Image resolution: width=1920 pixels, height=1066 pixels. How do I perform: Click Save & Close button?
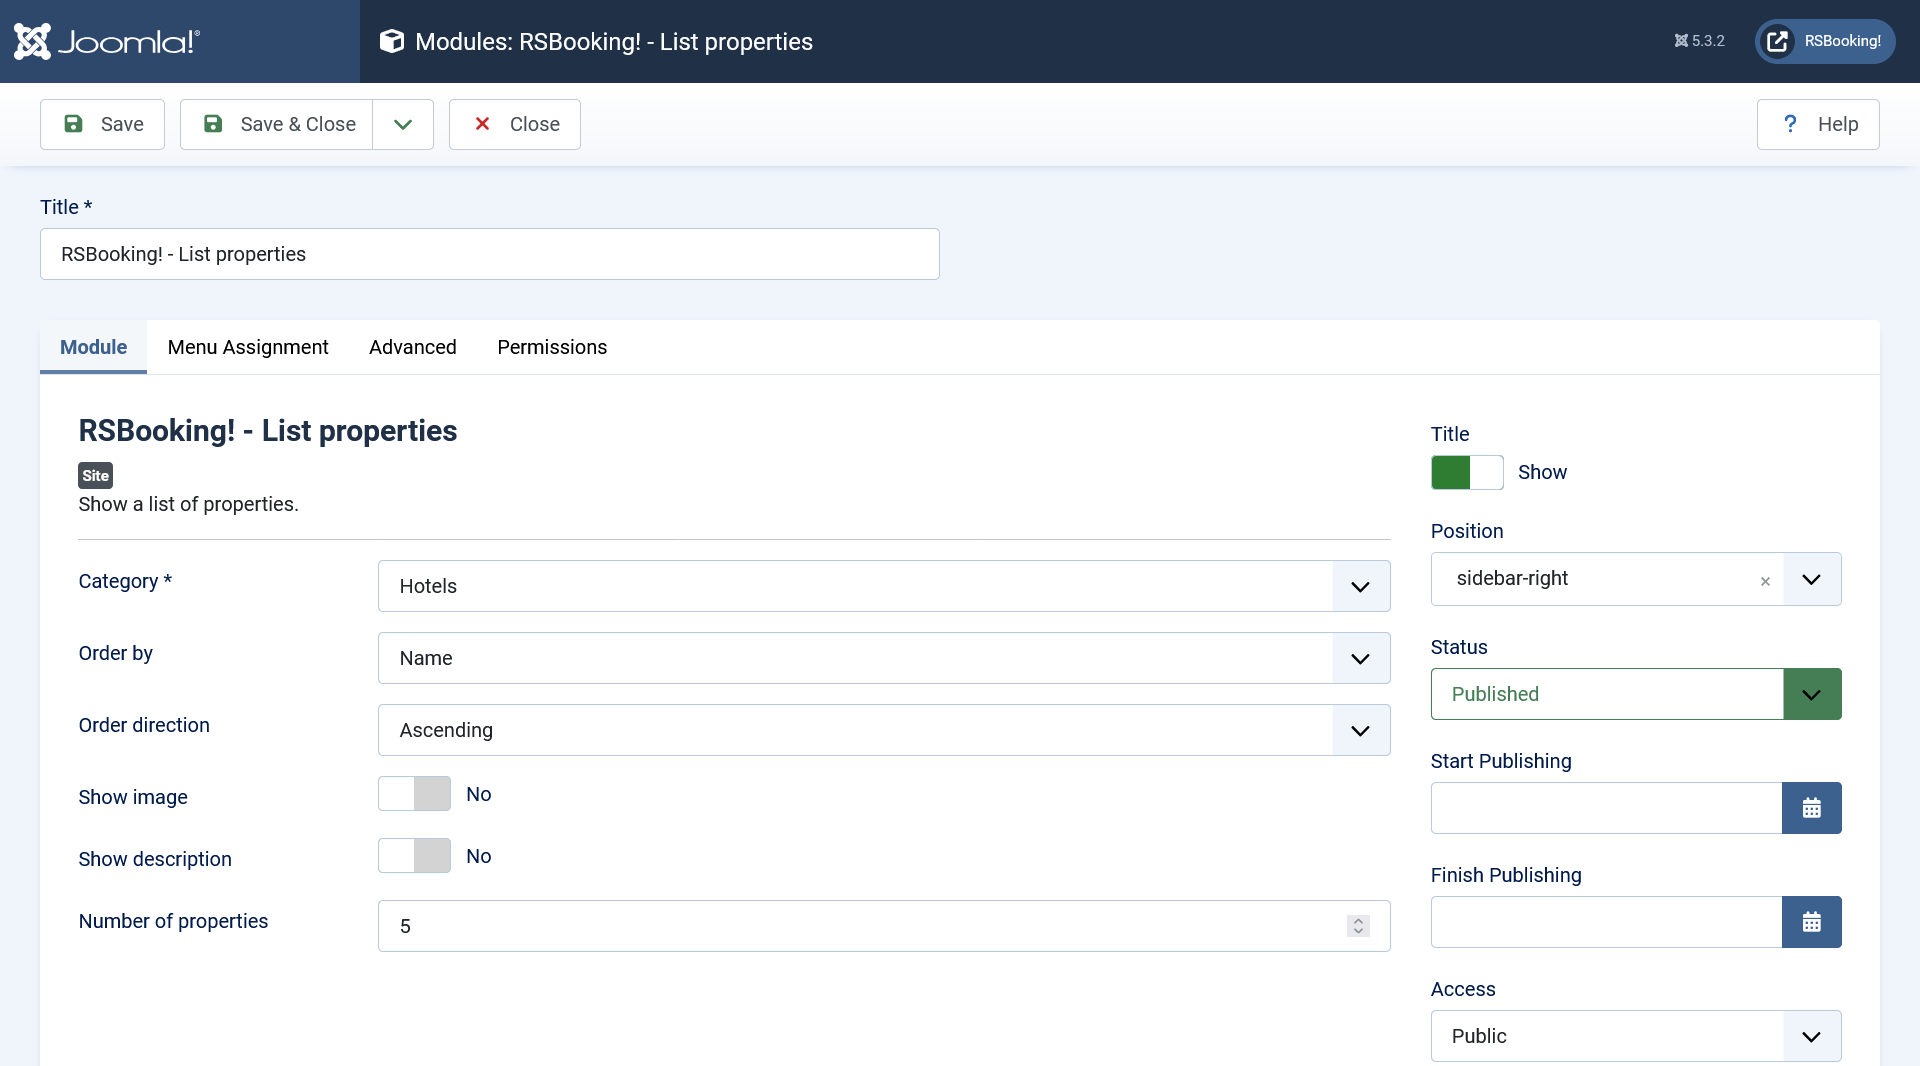click(x=276, y=124)
